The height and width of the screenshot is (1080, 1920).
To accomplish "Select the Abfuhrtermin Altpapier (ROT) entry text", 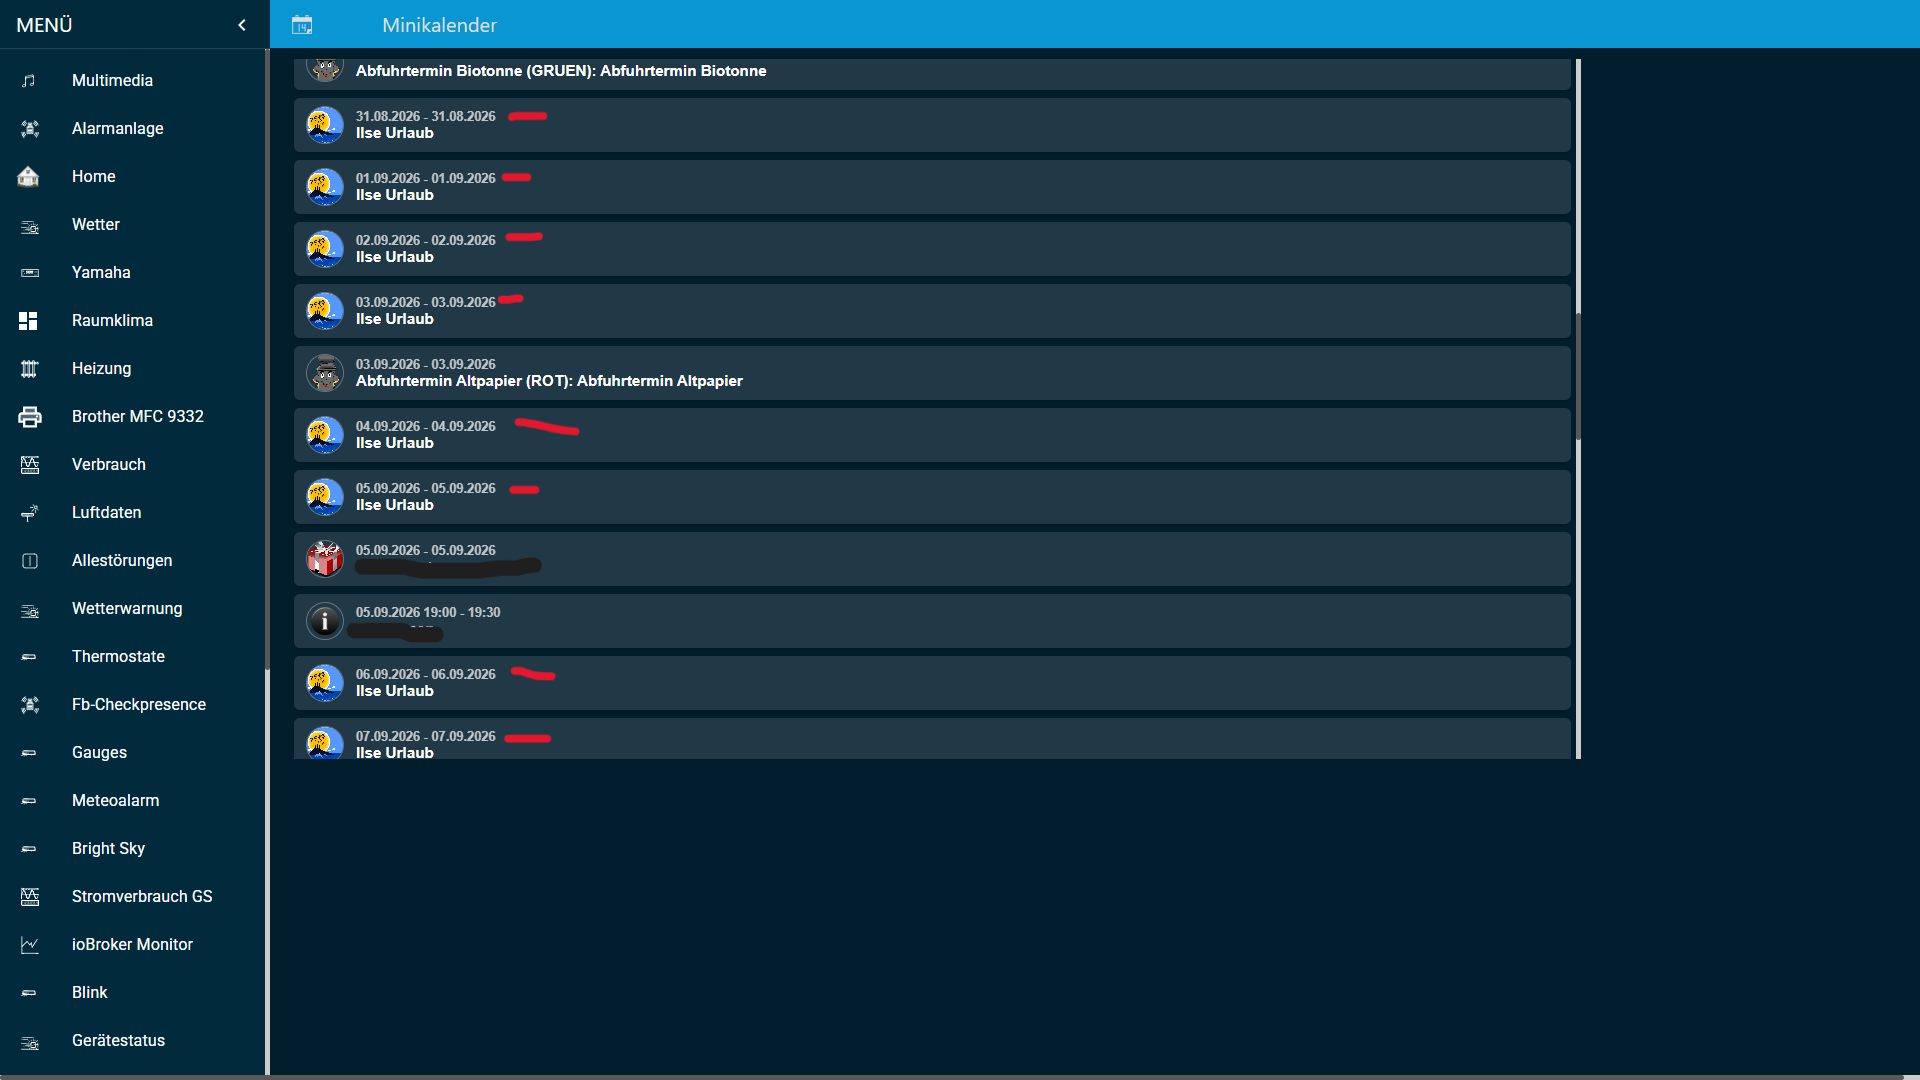I will click(549, 381).
